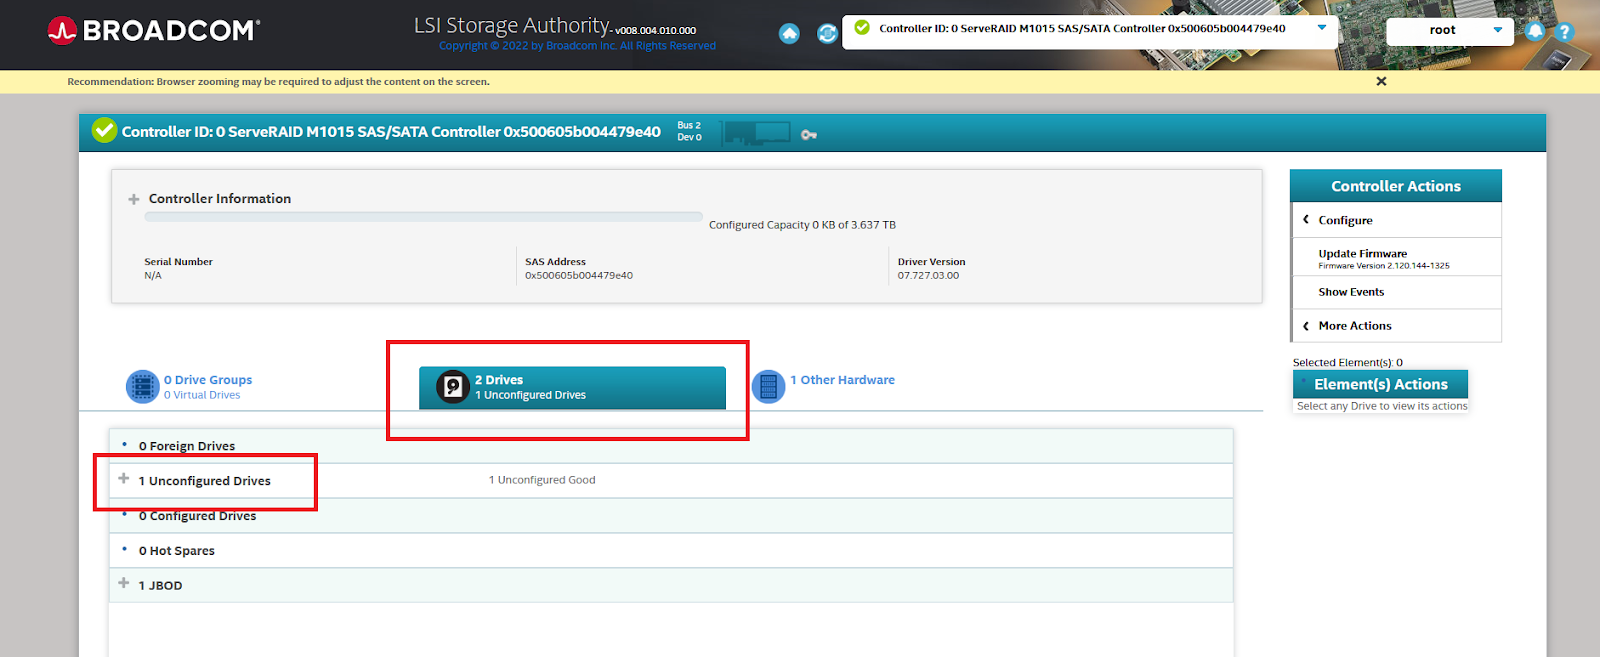1600x657 pixels.
Task: Click the hard drive icon in Drives tab
Action: point(453,386)
